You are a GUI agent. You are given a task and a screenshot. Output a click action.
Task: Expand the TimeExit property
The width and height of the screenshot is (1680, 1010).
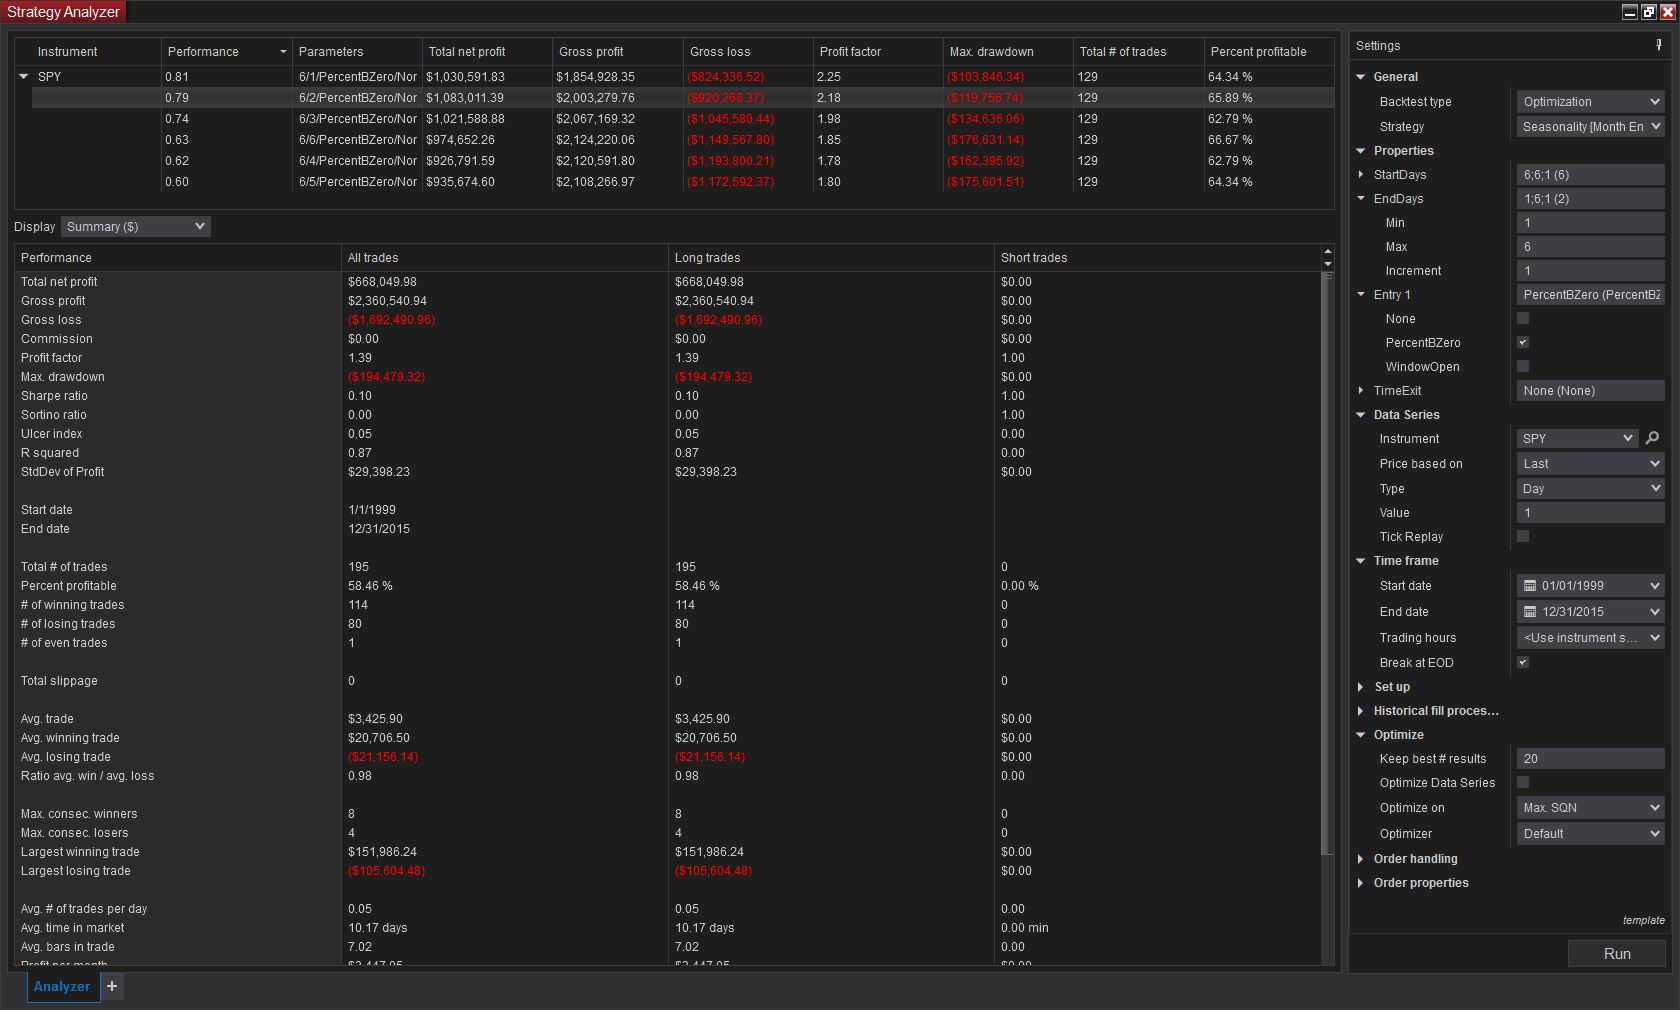1361,391
